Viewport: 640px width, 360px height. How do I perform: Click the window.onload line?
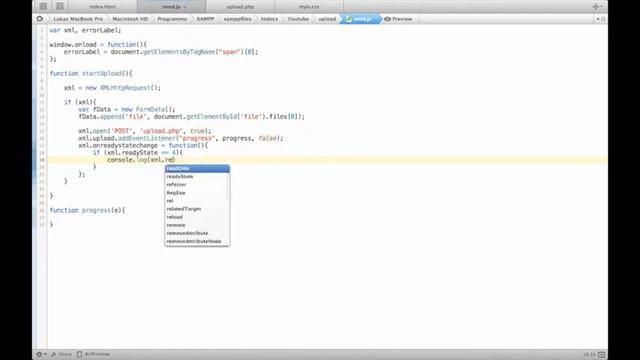pos(98,44)
